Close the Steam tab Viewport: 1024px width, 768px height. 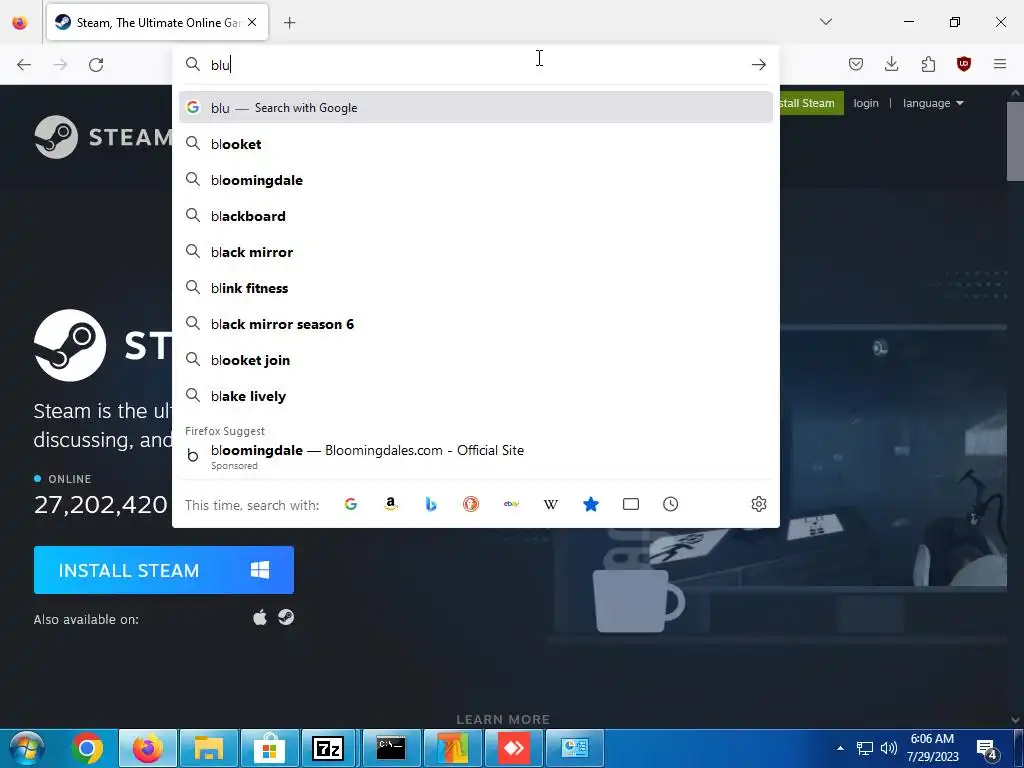(x=252, y=22)
